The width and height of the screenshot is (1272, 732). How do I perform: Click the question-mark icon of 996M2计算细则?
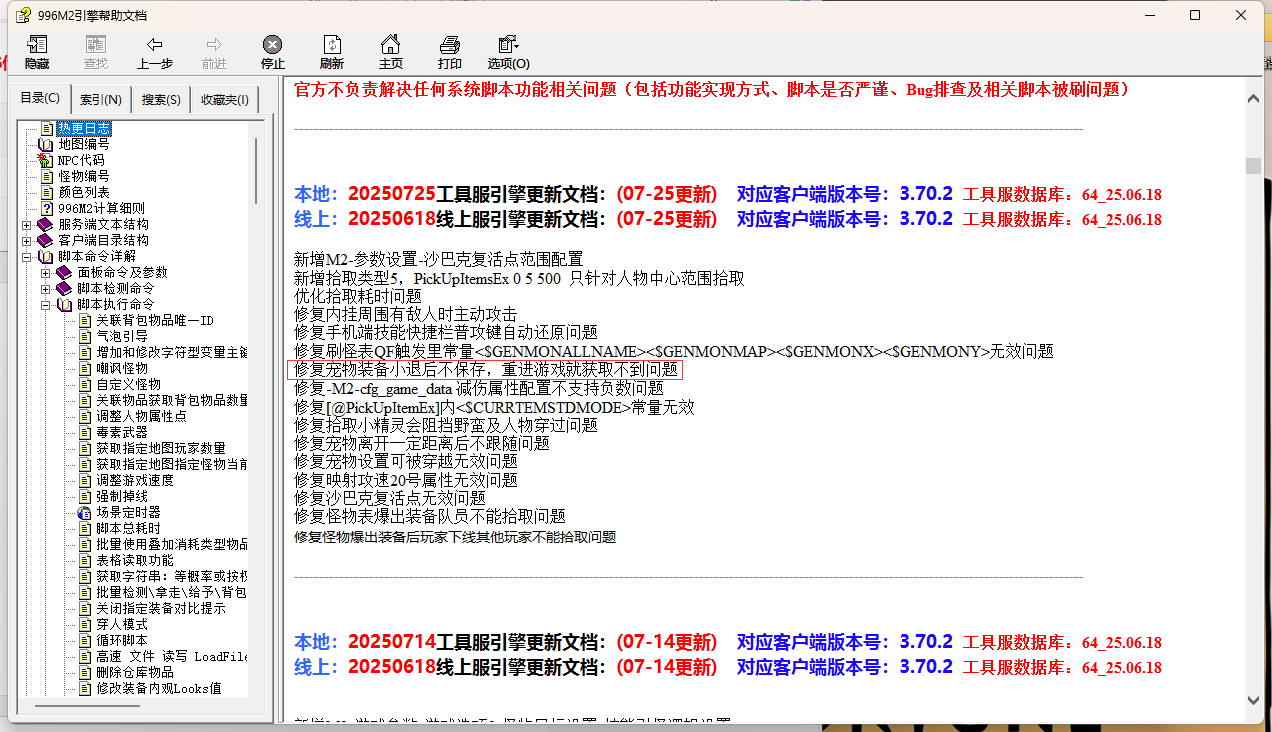coord(45,208)
